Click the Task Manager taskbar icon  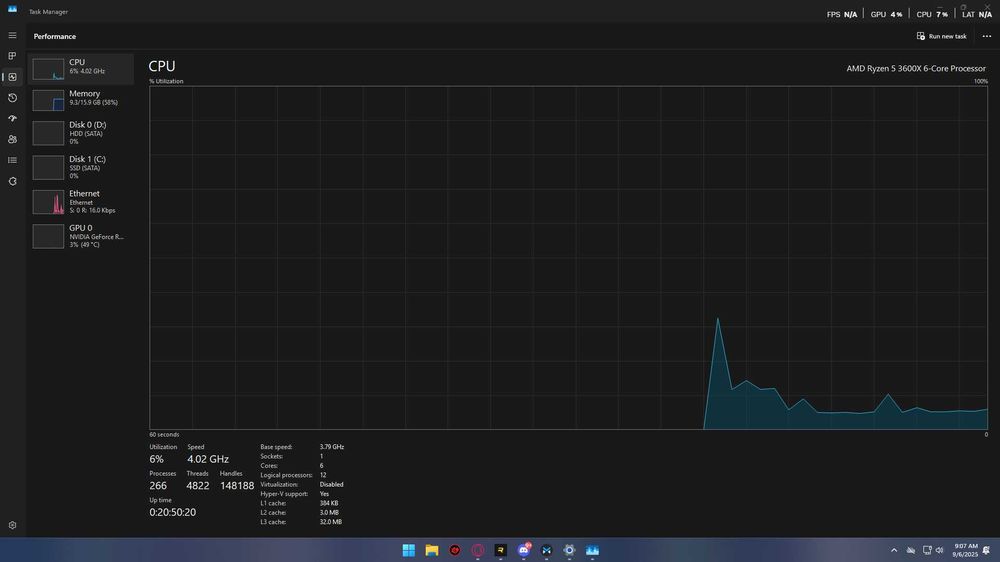[592, 550]
